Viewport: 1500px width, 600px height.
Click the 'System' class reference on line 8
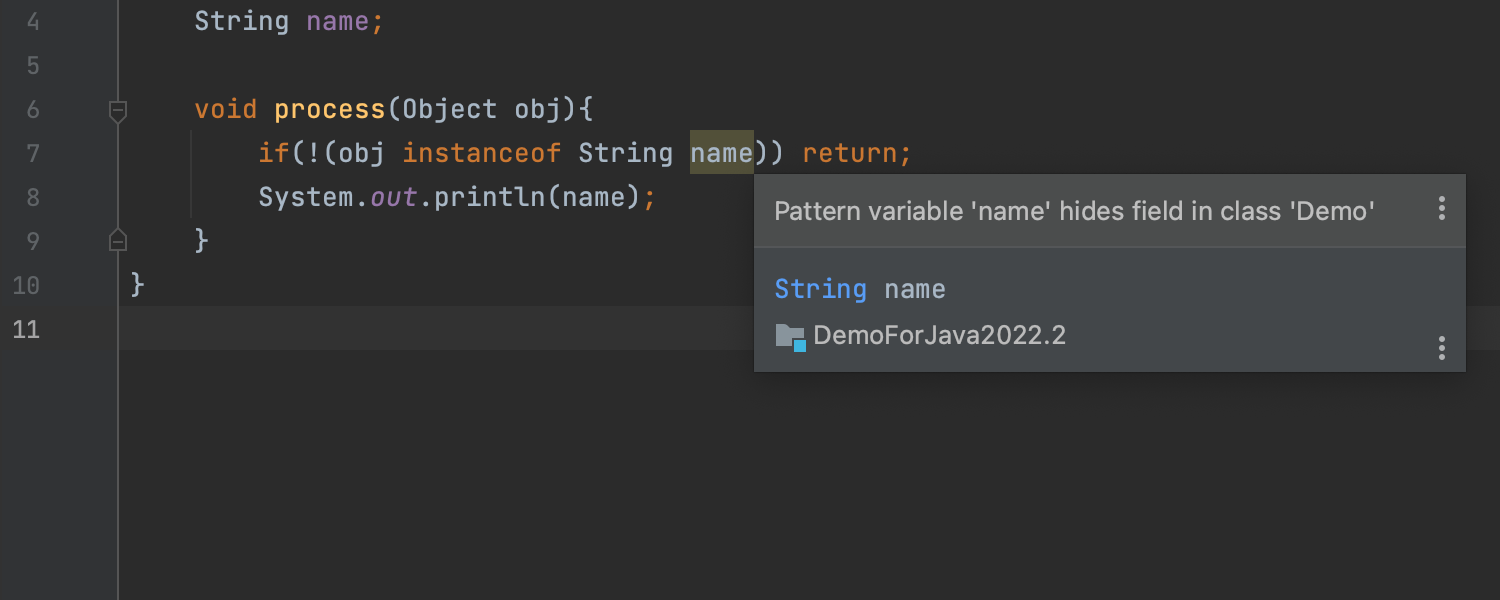pos(306,197)
